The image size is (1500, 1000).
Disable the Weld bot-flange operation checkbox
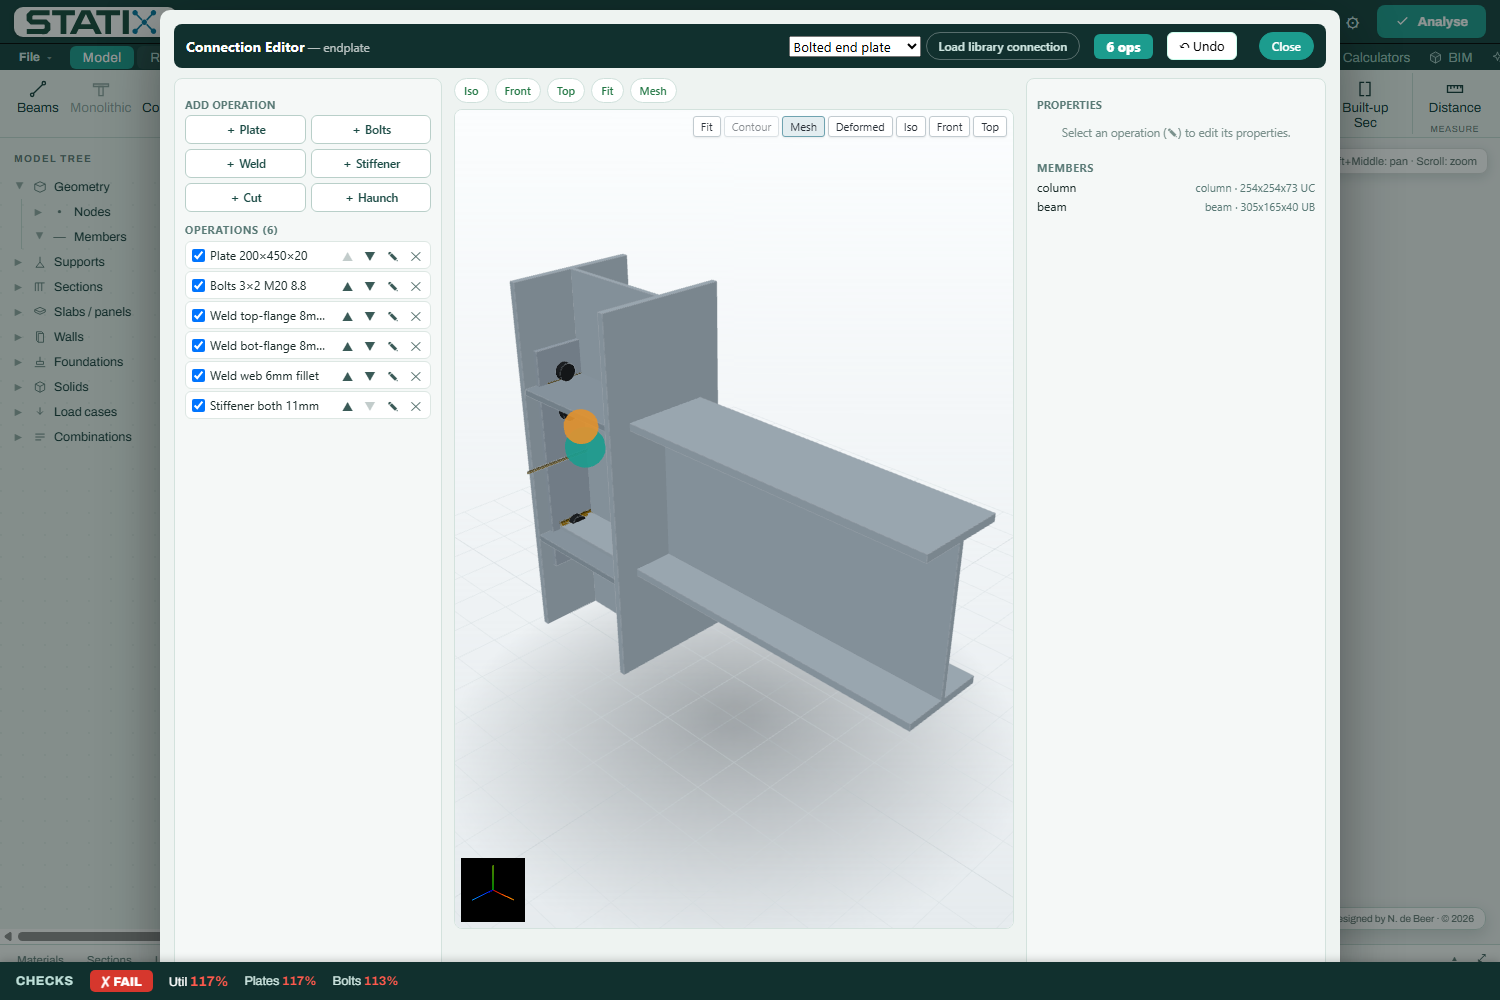(x=198, y=346)
